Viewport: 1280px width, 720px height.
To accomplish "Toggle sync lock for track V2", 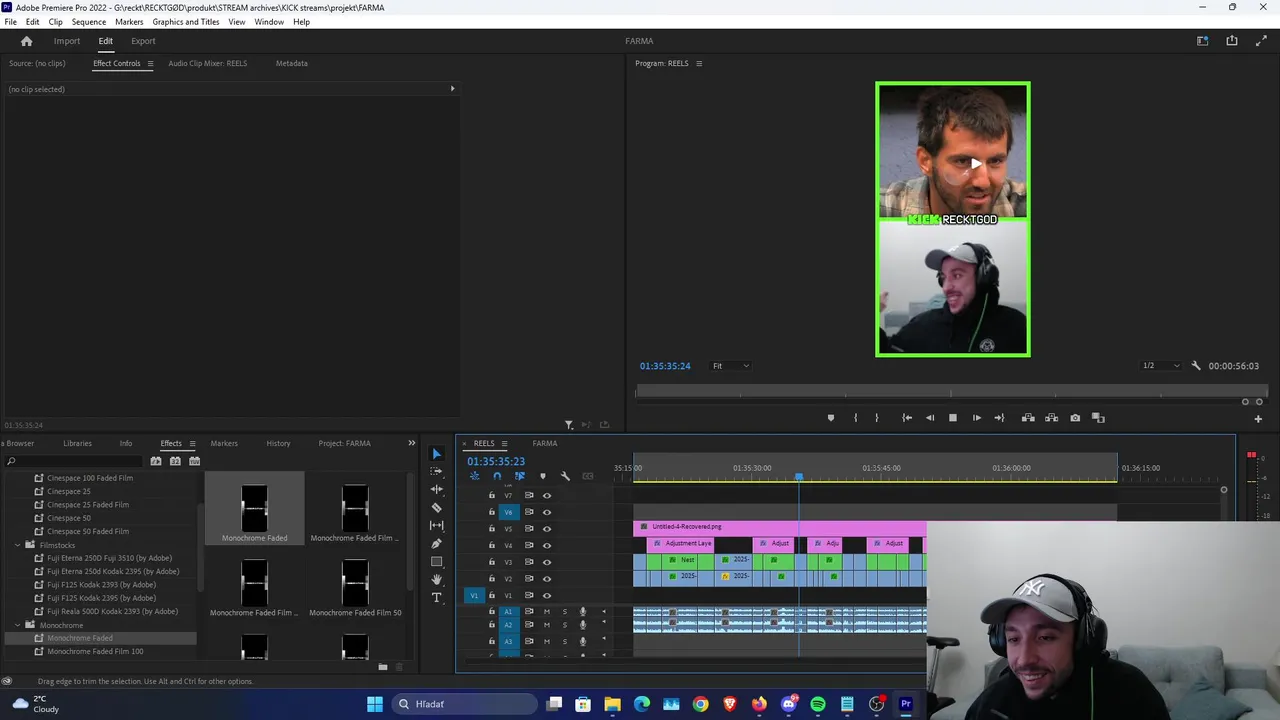I will point(529,578).
